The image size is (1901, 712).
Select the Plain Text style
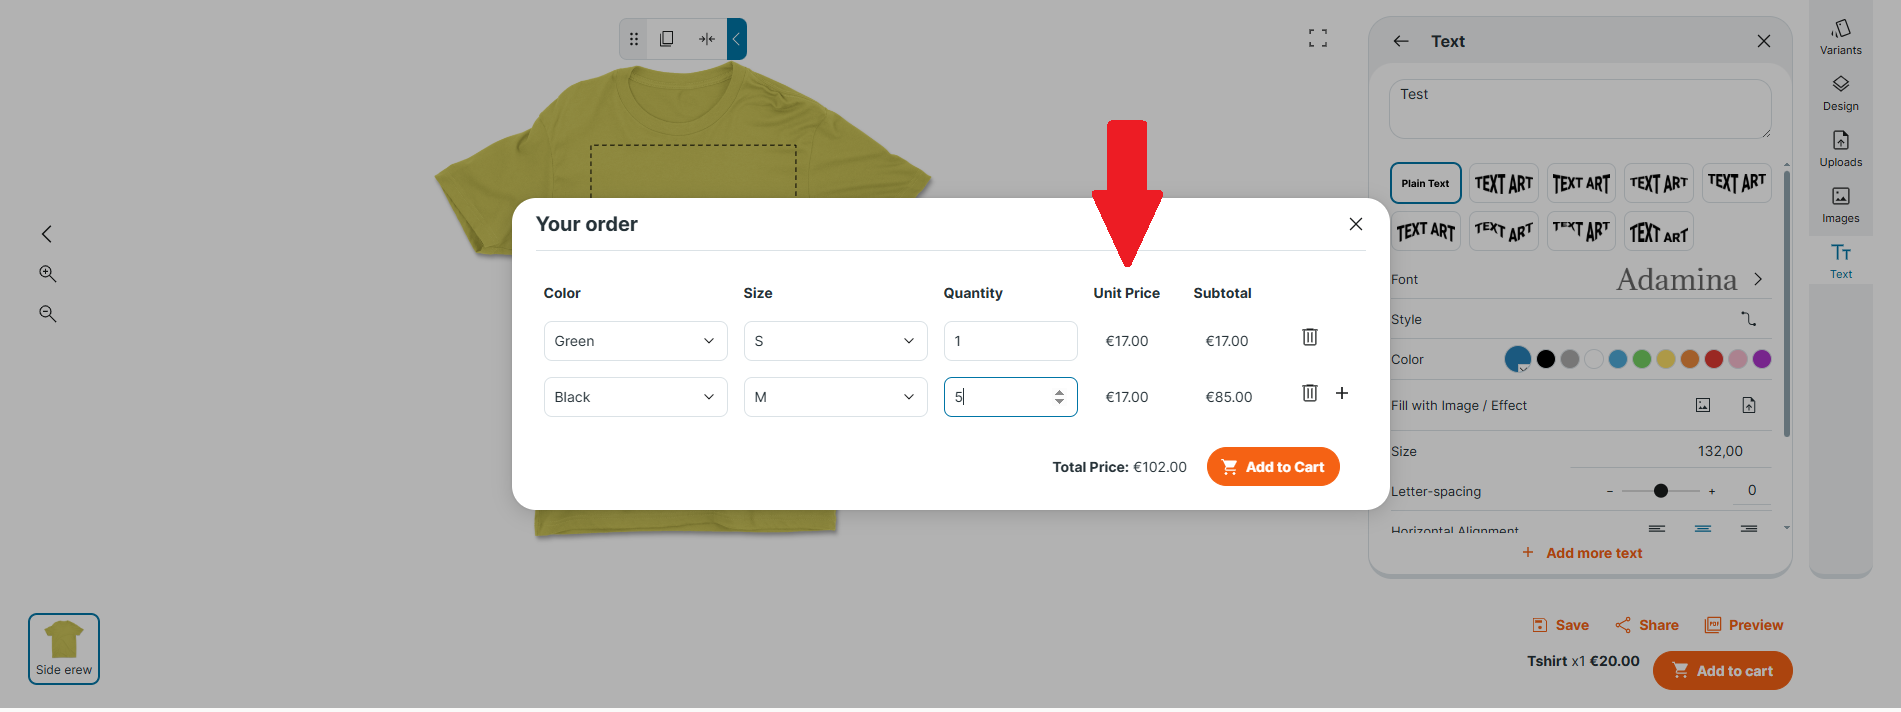(1426, 183)
